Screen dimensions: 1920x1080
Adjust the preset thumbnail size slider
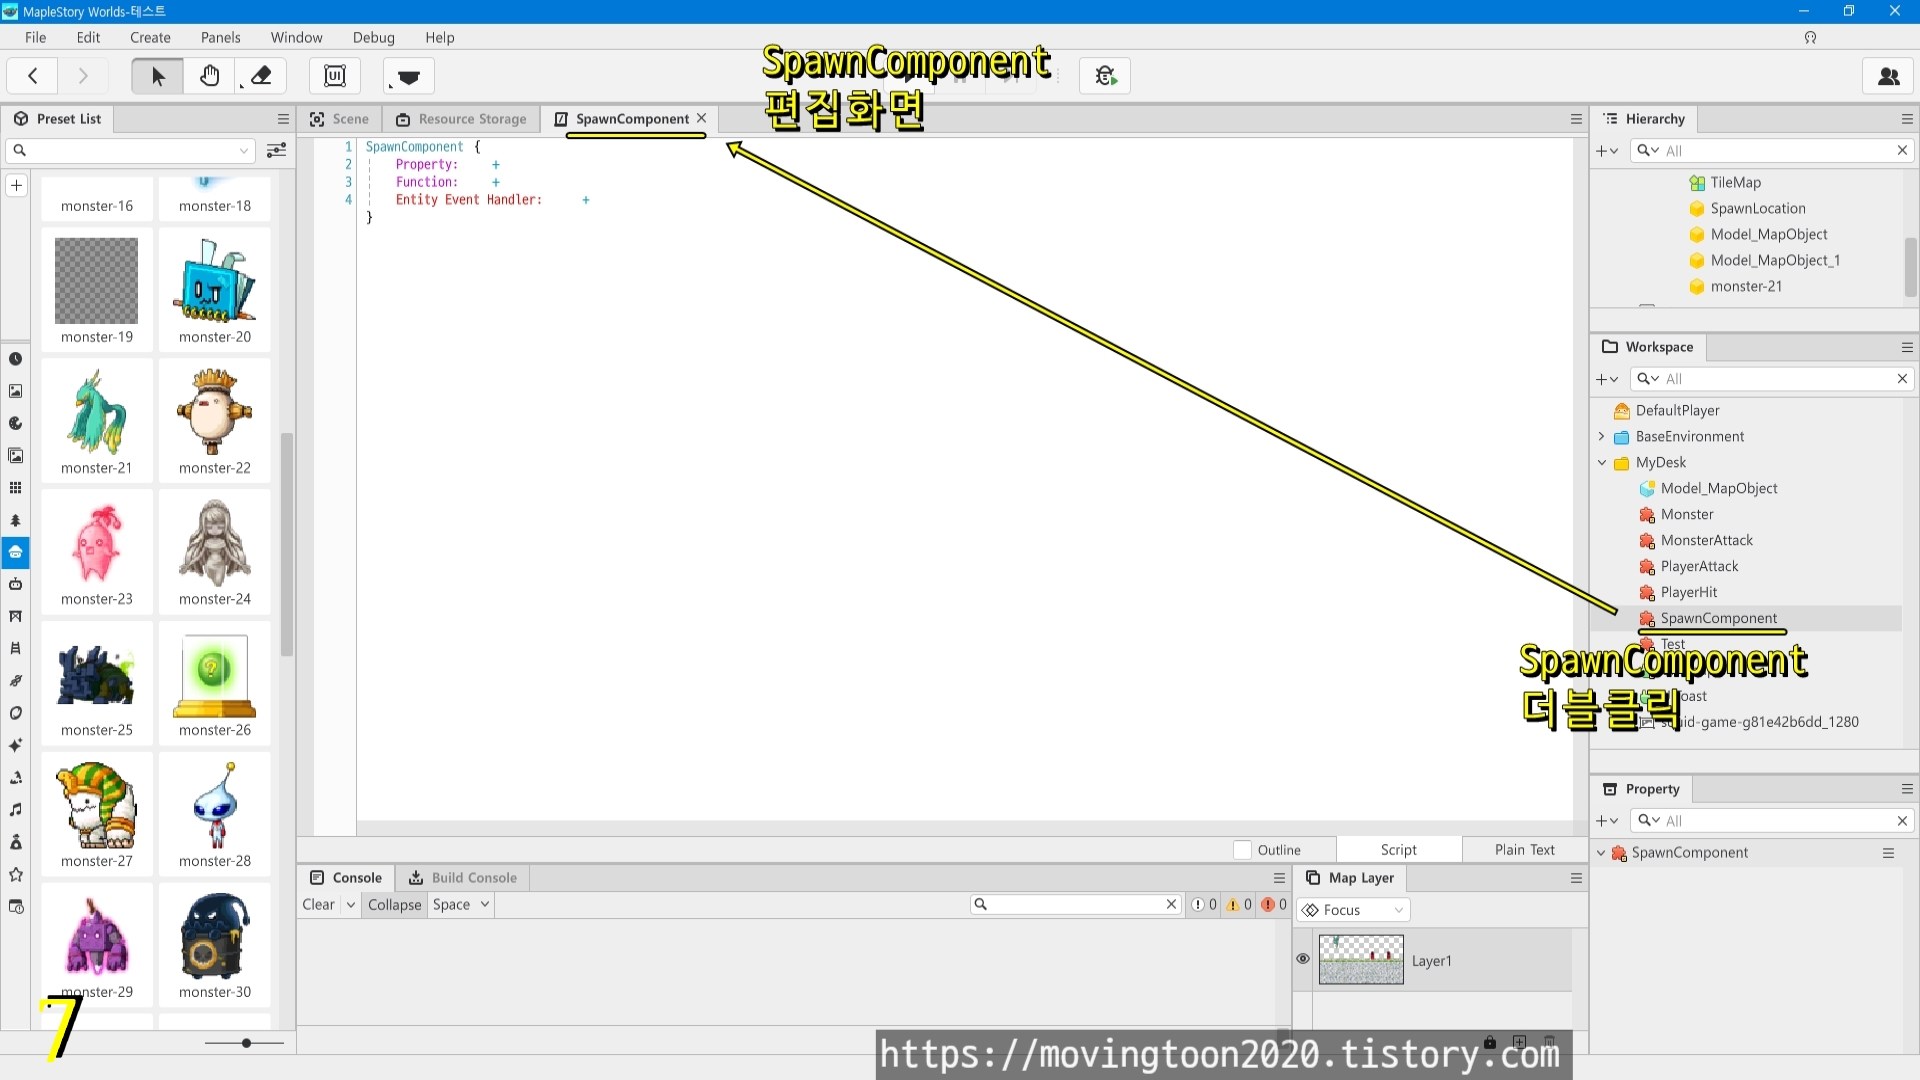click(246, 1043)
